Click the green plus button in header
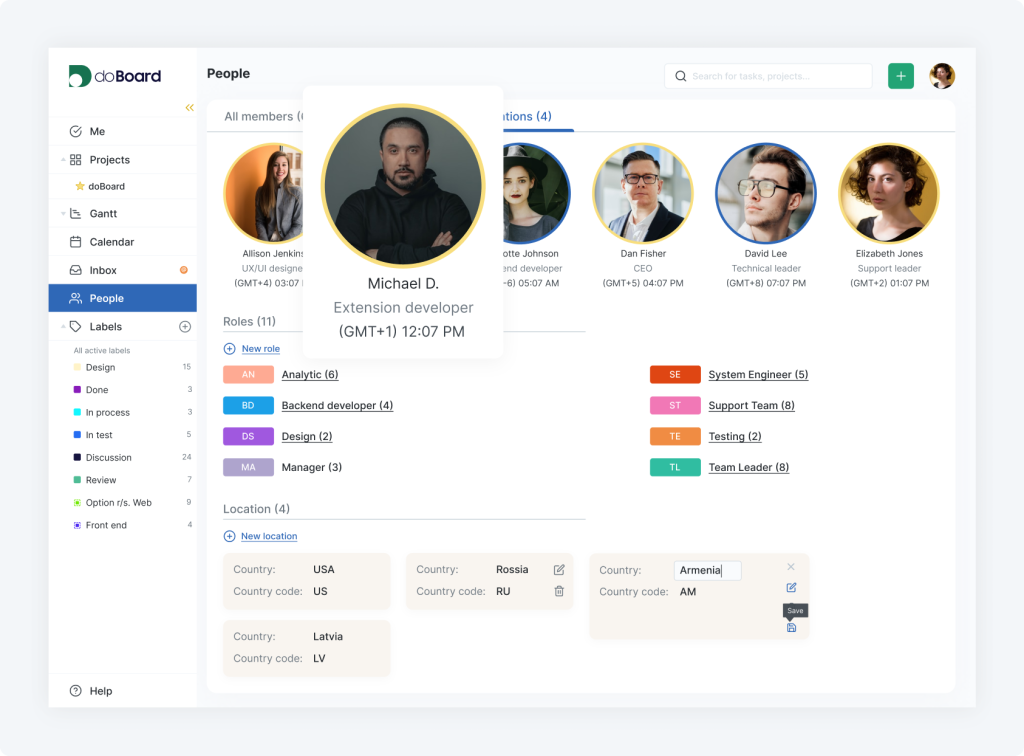The height and width of the screenshot is (756, 1024). [900, 76]
